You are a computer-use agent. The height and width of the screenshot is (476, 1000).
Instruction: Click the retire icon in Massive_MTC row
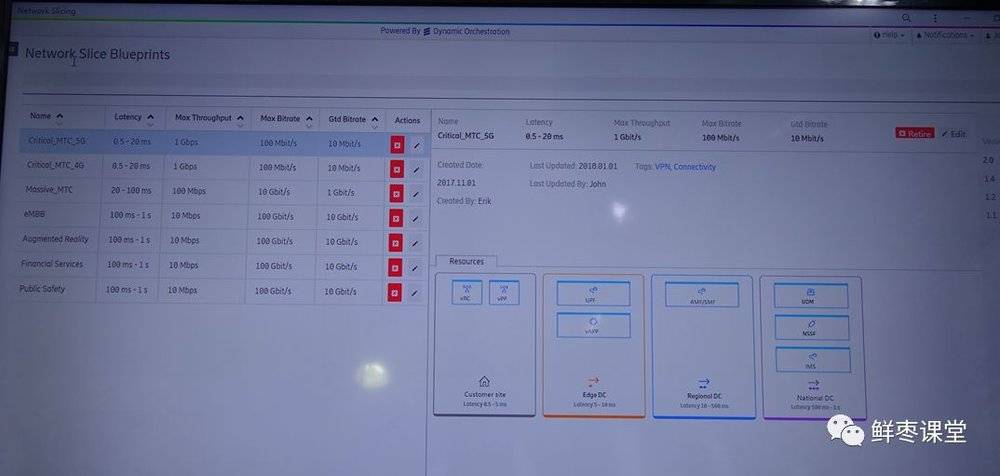(397, 193)
